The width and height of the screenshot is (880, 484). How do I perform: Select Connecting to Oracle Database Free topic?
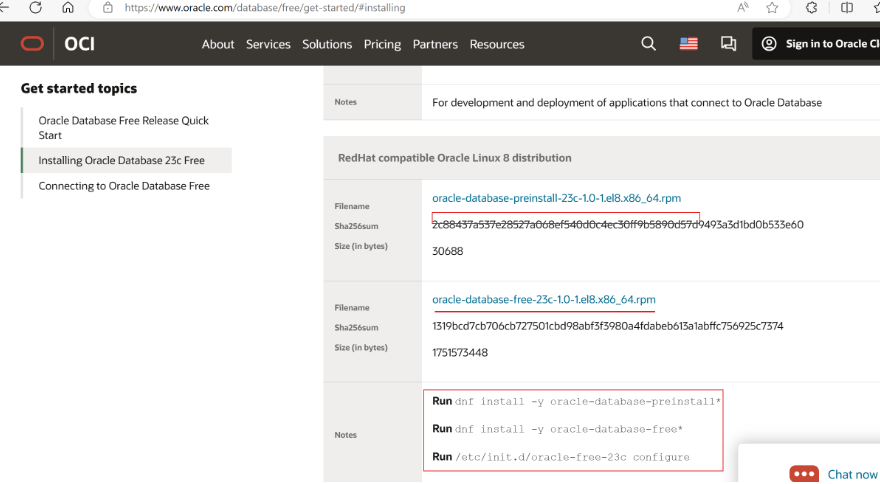124,186
